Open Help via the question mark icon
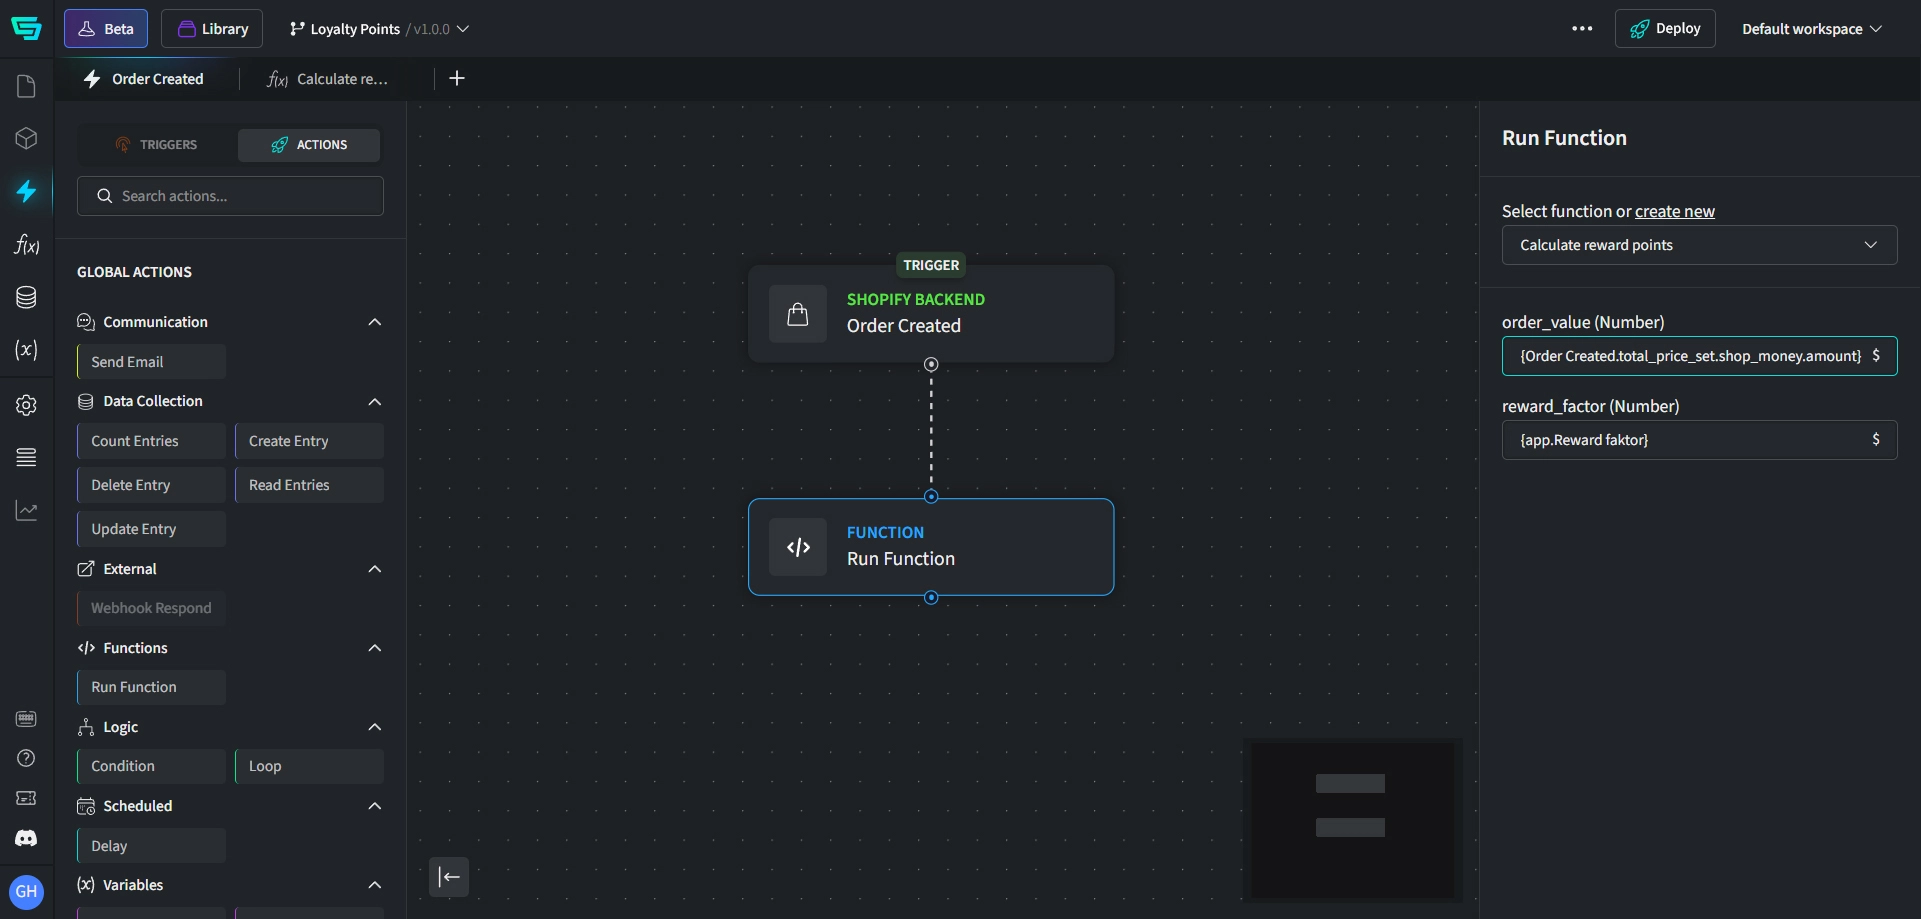Image resolution: width=1921 pixels, height=919 pixels. (27, 759)
